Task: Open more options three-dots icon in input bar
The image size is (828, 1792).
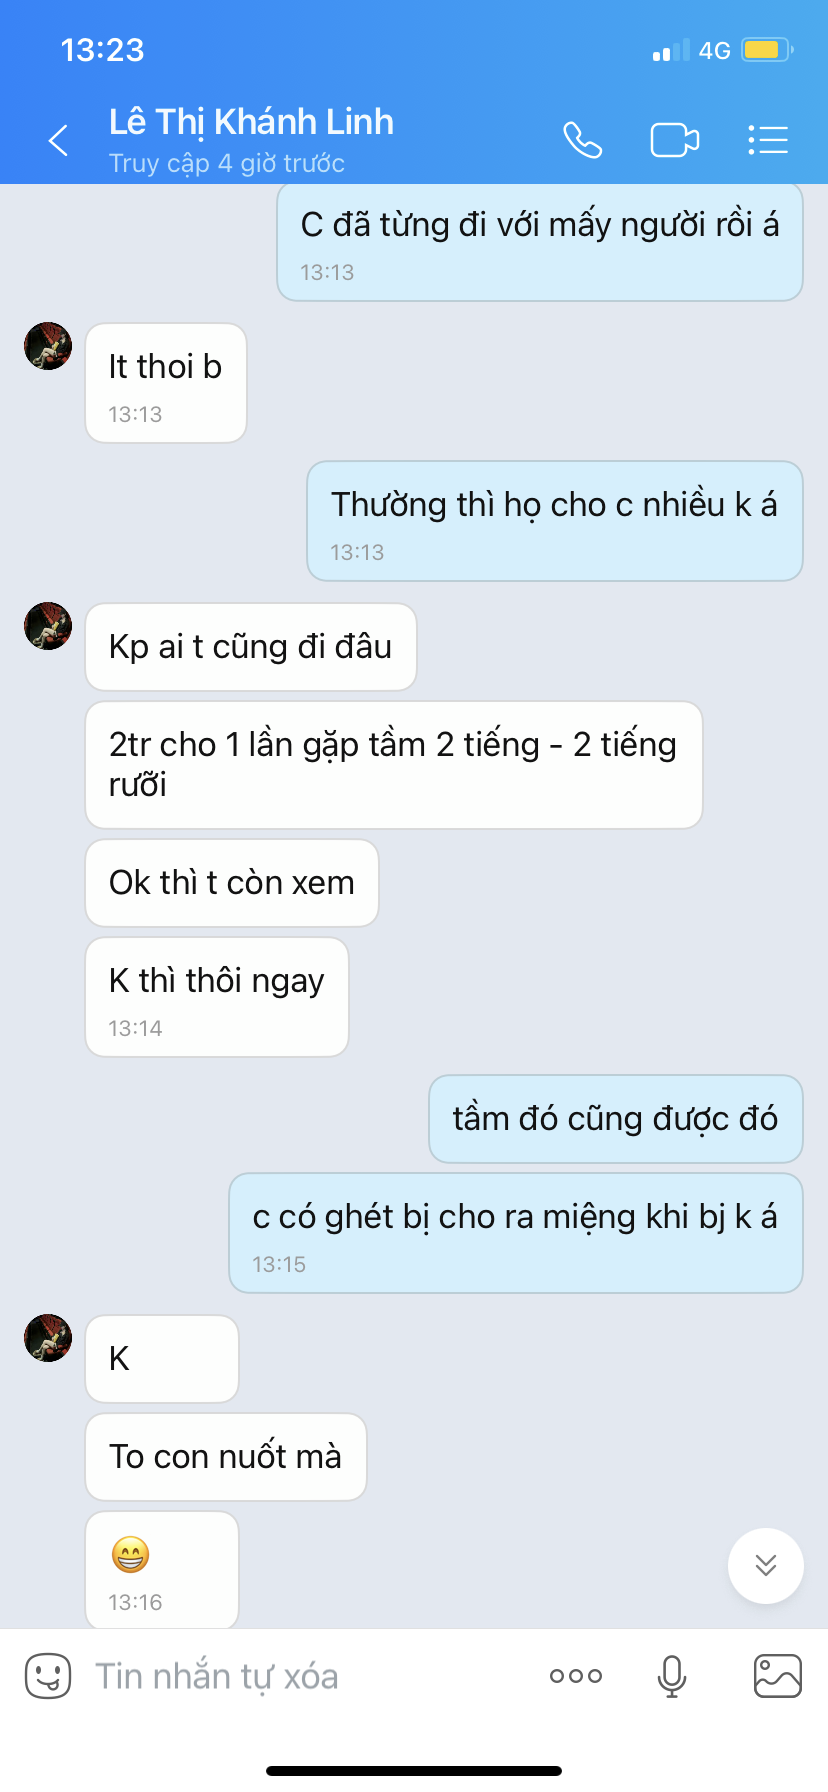Action: (576, 1676)
